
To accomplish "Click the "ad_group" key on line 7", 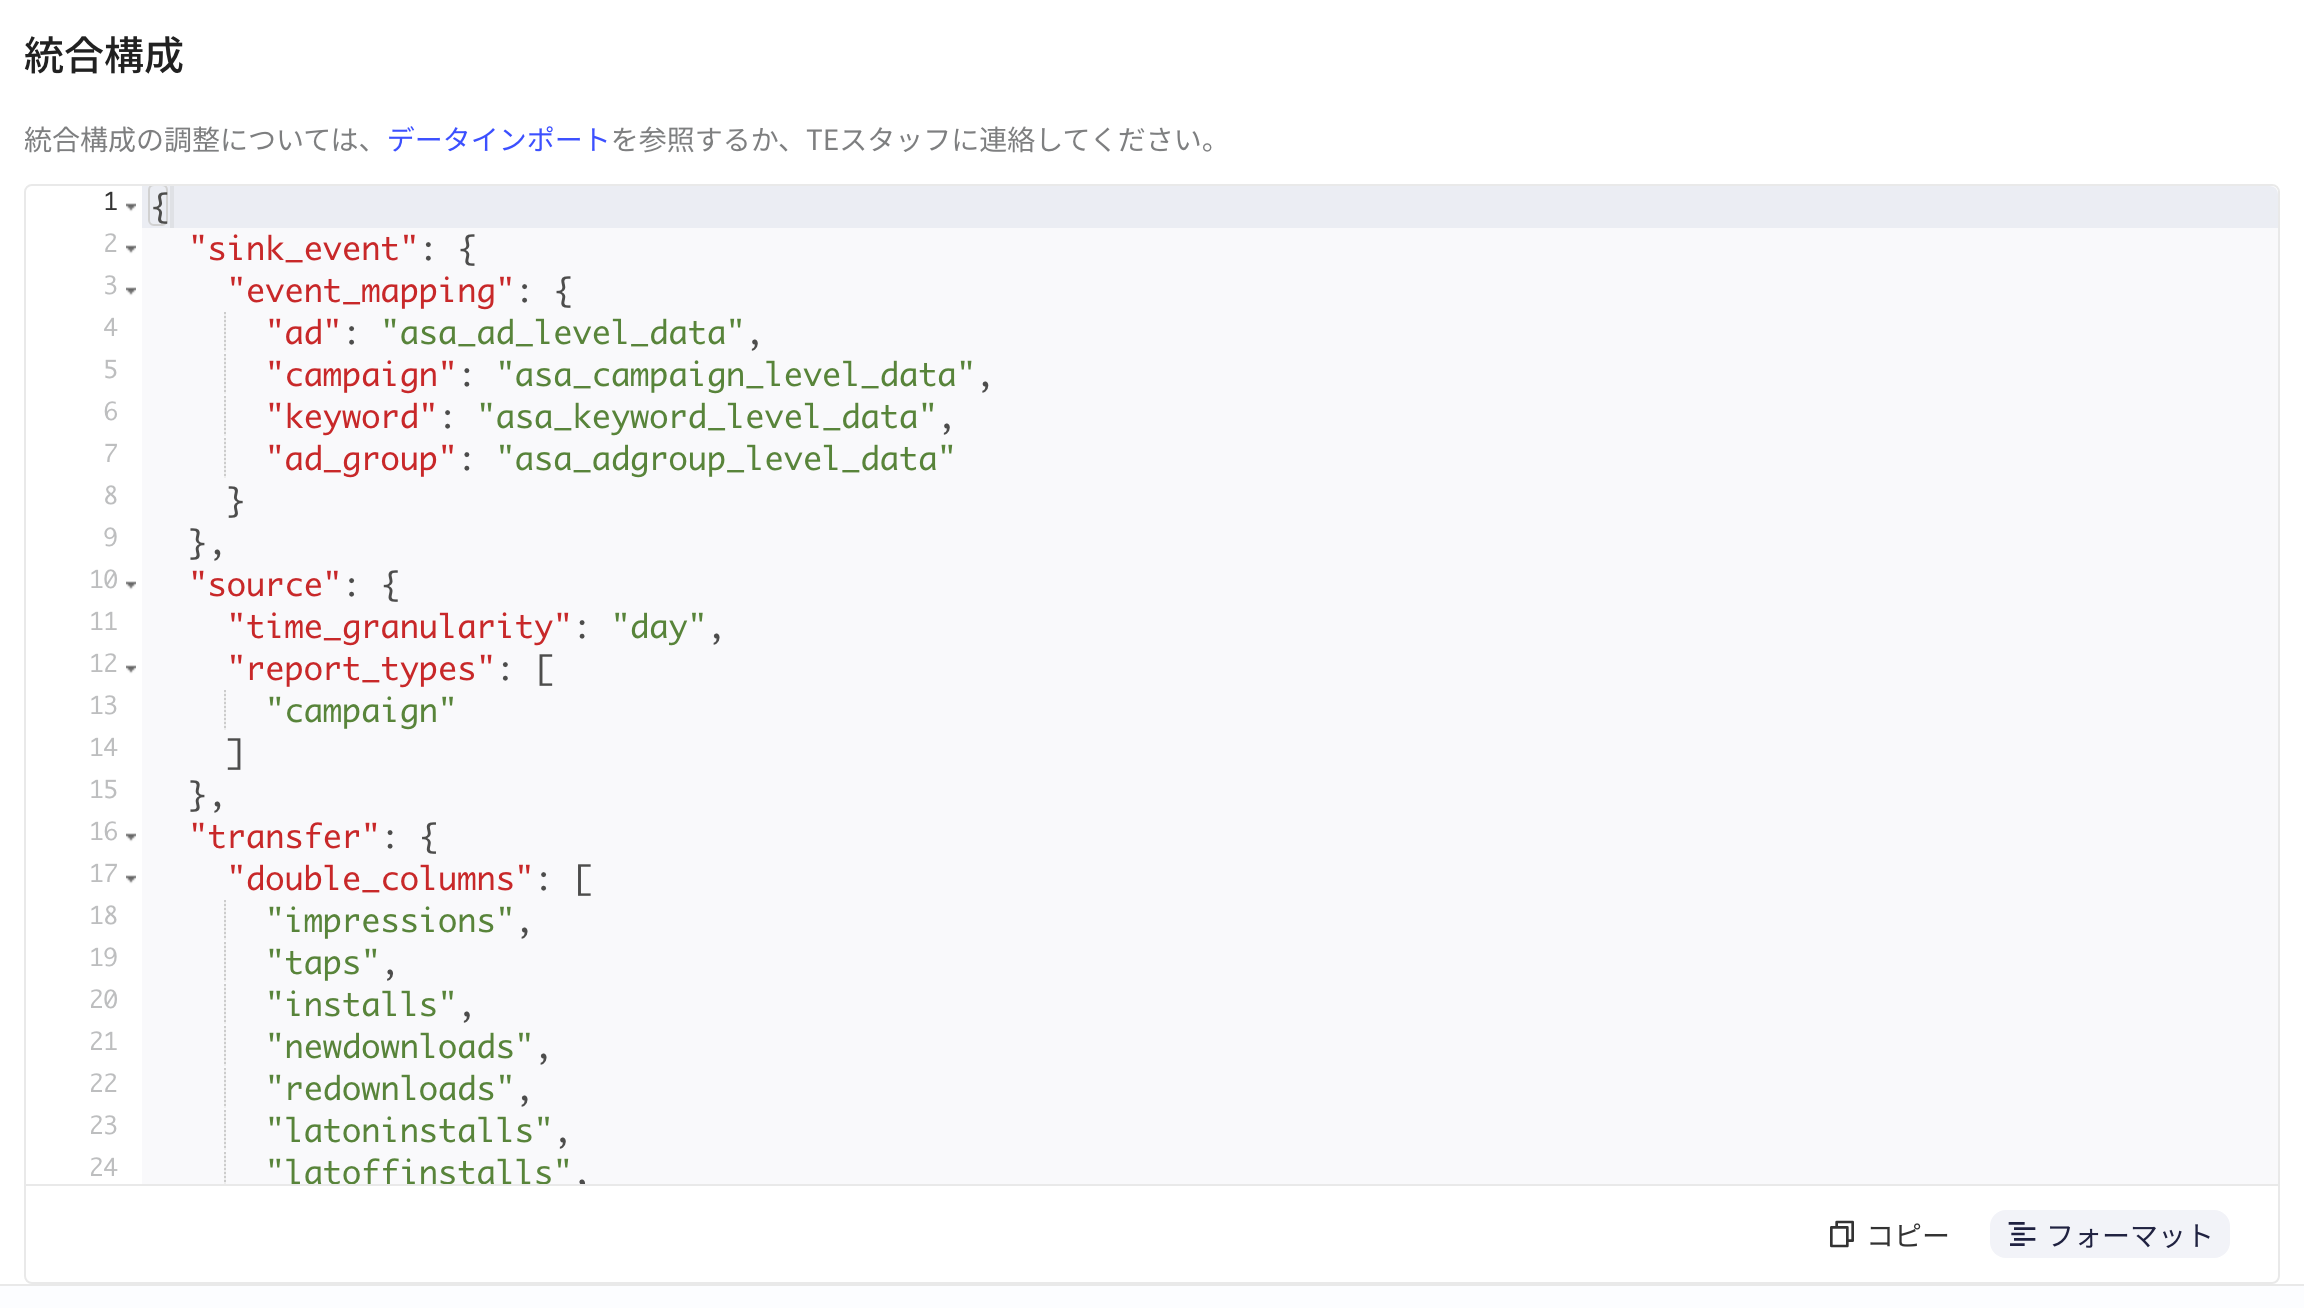I will coord(361,459).
